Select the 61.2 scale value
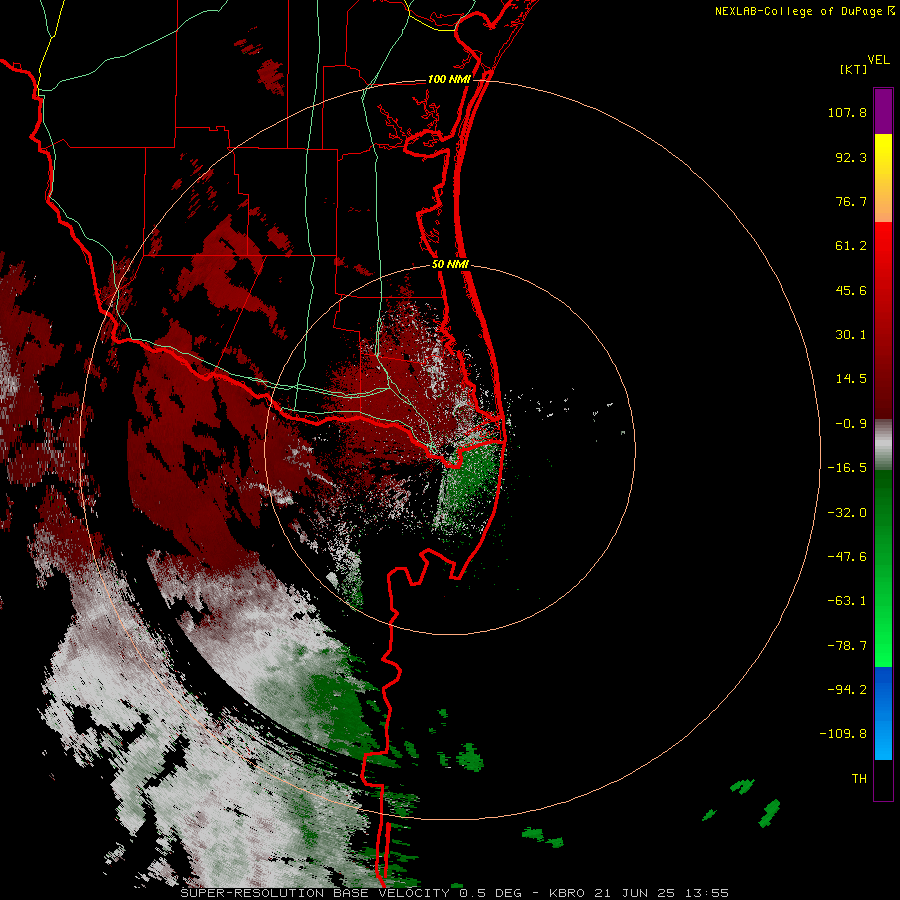The width and height of the screenshot is (900, 900). (851, 246)
